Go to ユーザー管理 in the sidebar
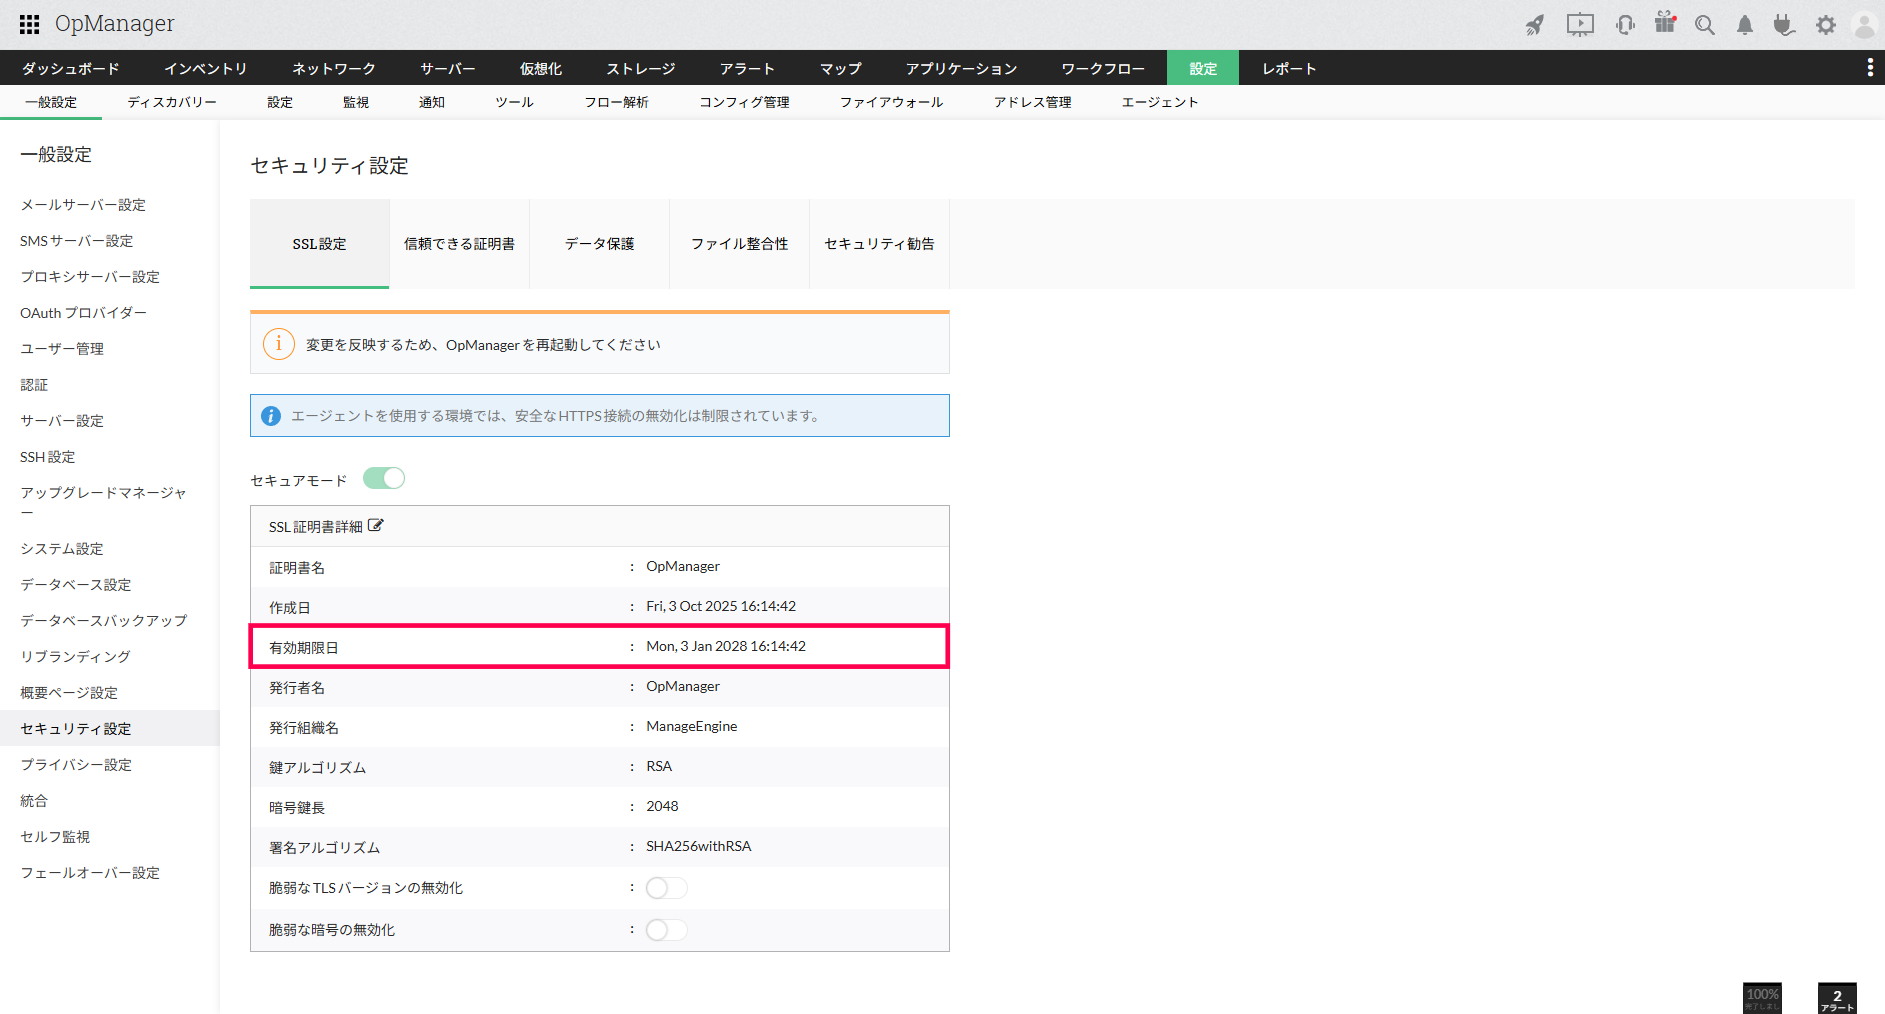 tap(62, 349)
